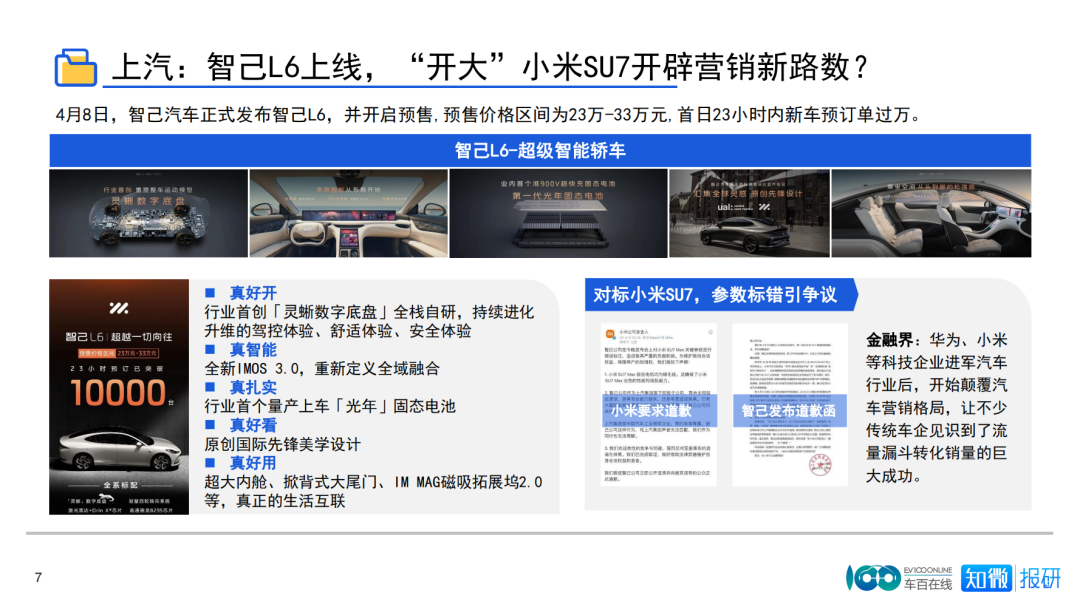Open the dark exterior car street image
Screen dimensions: 1080x607
tap(749, 214)
